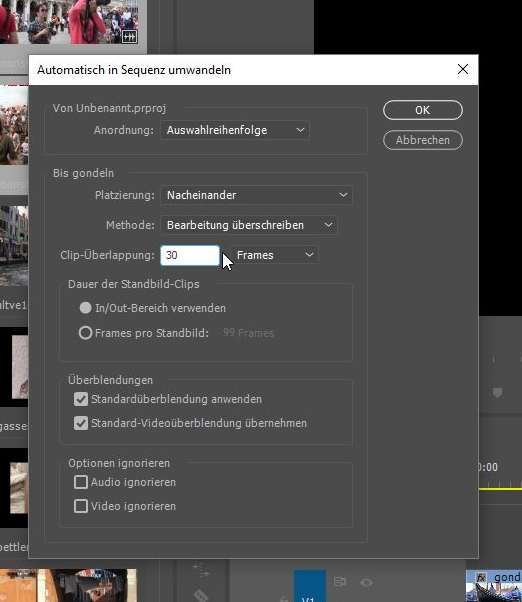The width and height of the screenshot is (522, 602).
Task: Cancel with the Abbrechen button
Action: 423,140
